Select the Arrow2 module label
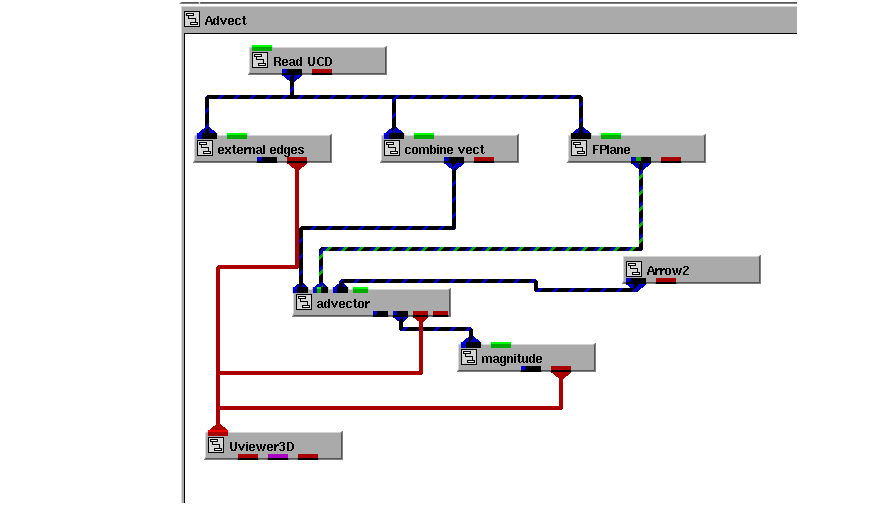This screenshot has height=509, width=893. point(667,270)
